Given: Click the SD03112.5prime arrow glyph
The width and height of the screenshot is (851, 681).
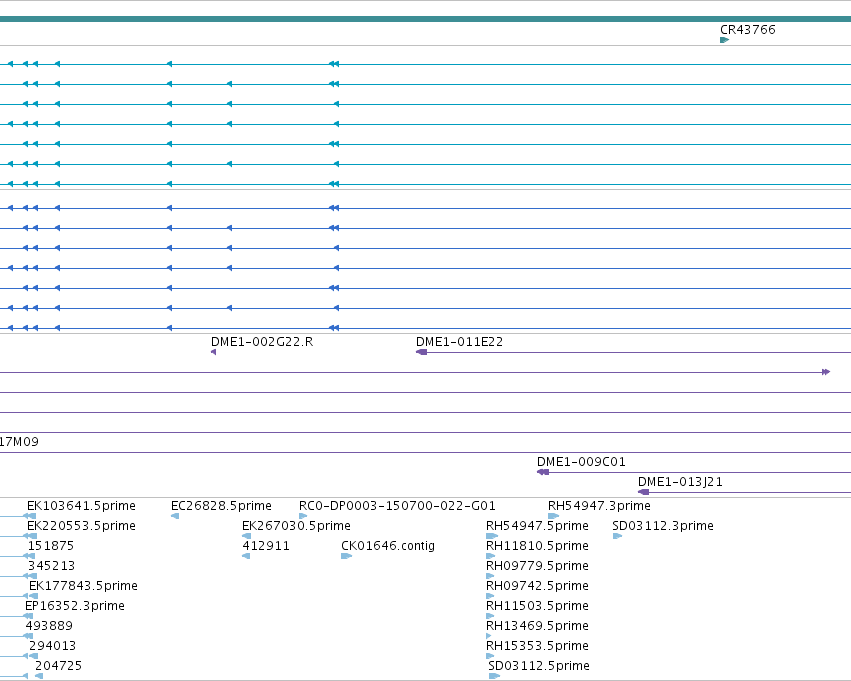Looking at the screenshot, I should [494, 676].
